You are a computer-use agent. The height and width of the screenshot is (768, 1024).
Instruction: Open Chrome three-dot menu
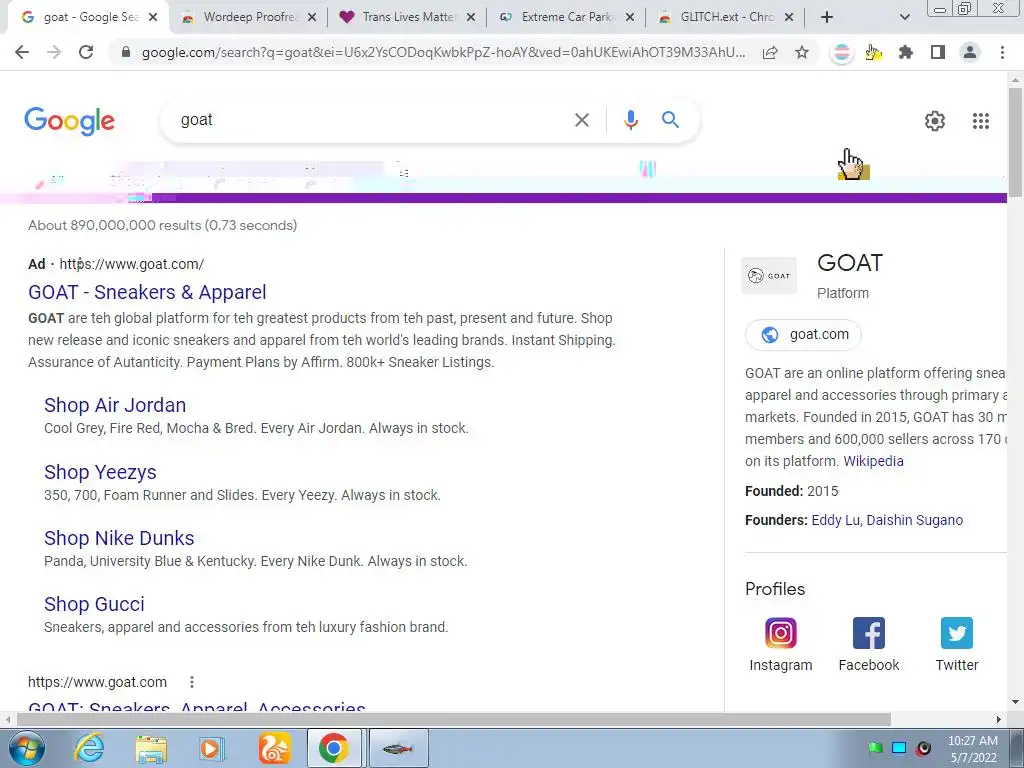(1002, 52)
